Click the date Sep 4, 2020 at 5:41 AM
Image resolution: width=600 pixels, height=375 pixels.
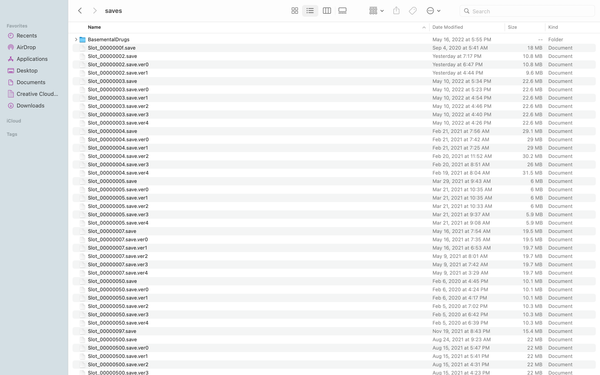460,48
